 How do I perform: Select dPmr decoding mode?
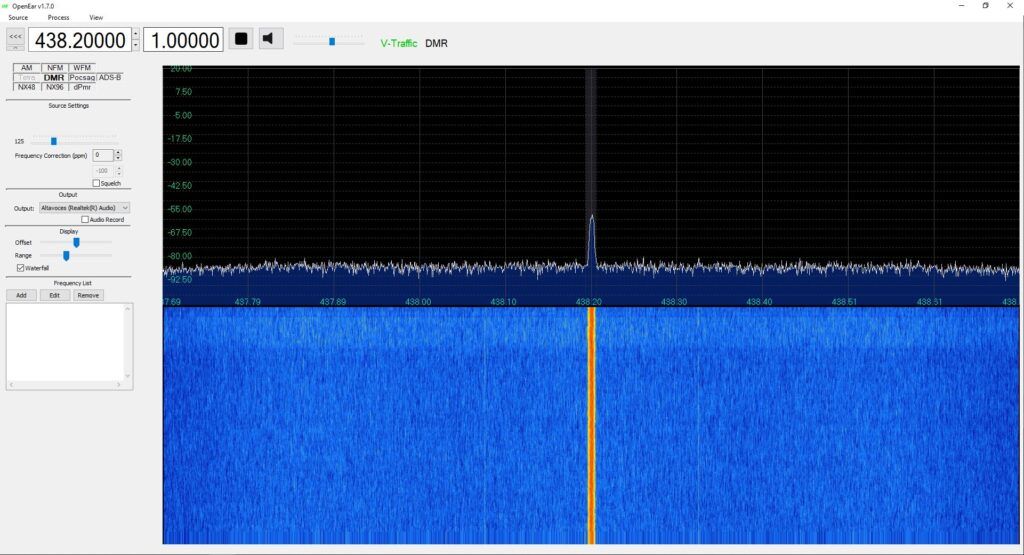pyautogui.click(x=82, y=87)
